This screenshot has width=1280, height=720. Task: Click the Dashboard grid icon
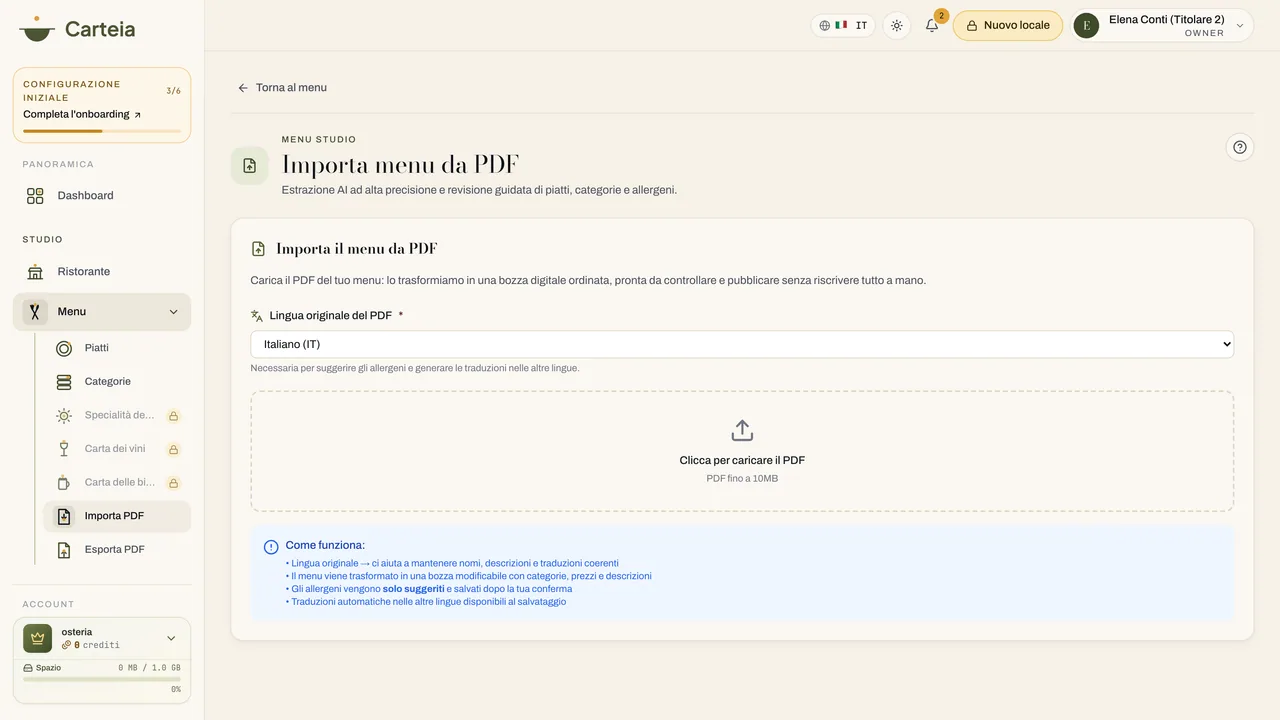[35, 196]
